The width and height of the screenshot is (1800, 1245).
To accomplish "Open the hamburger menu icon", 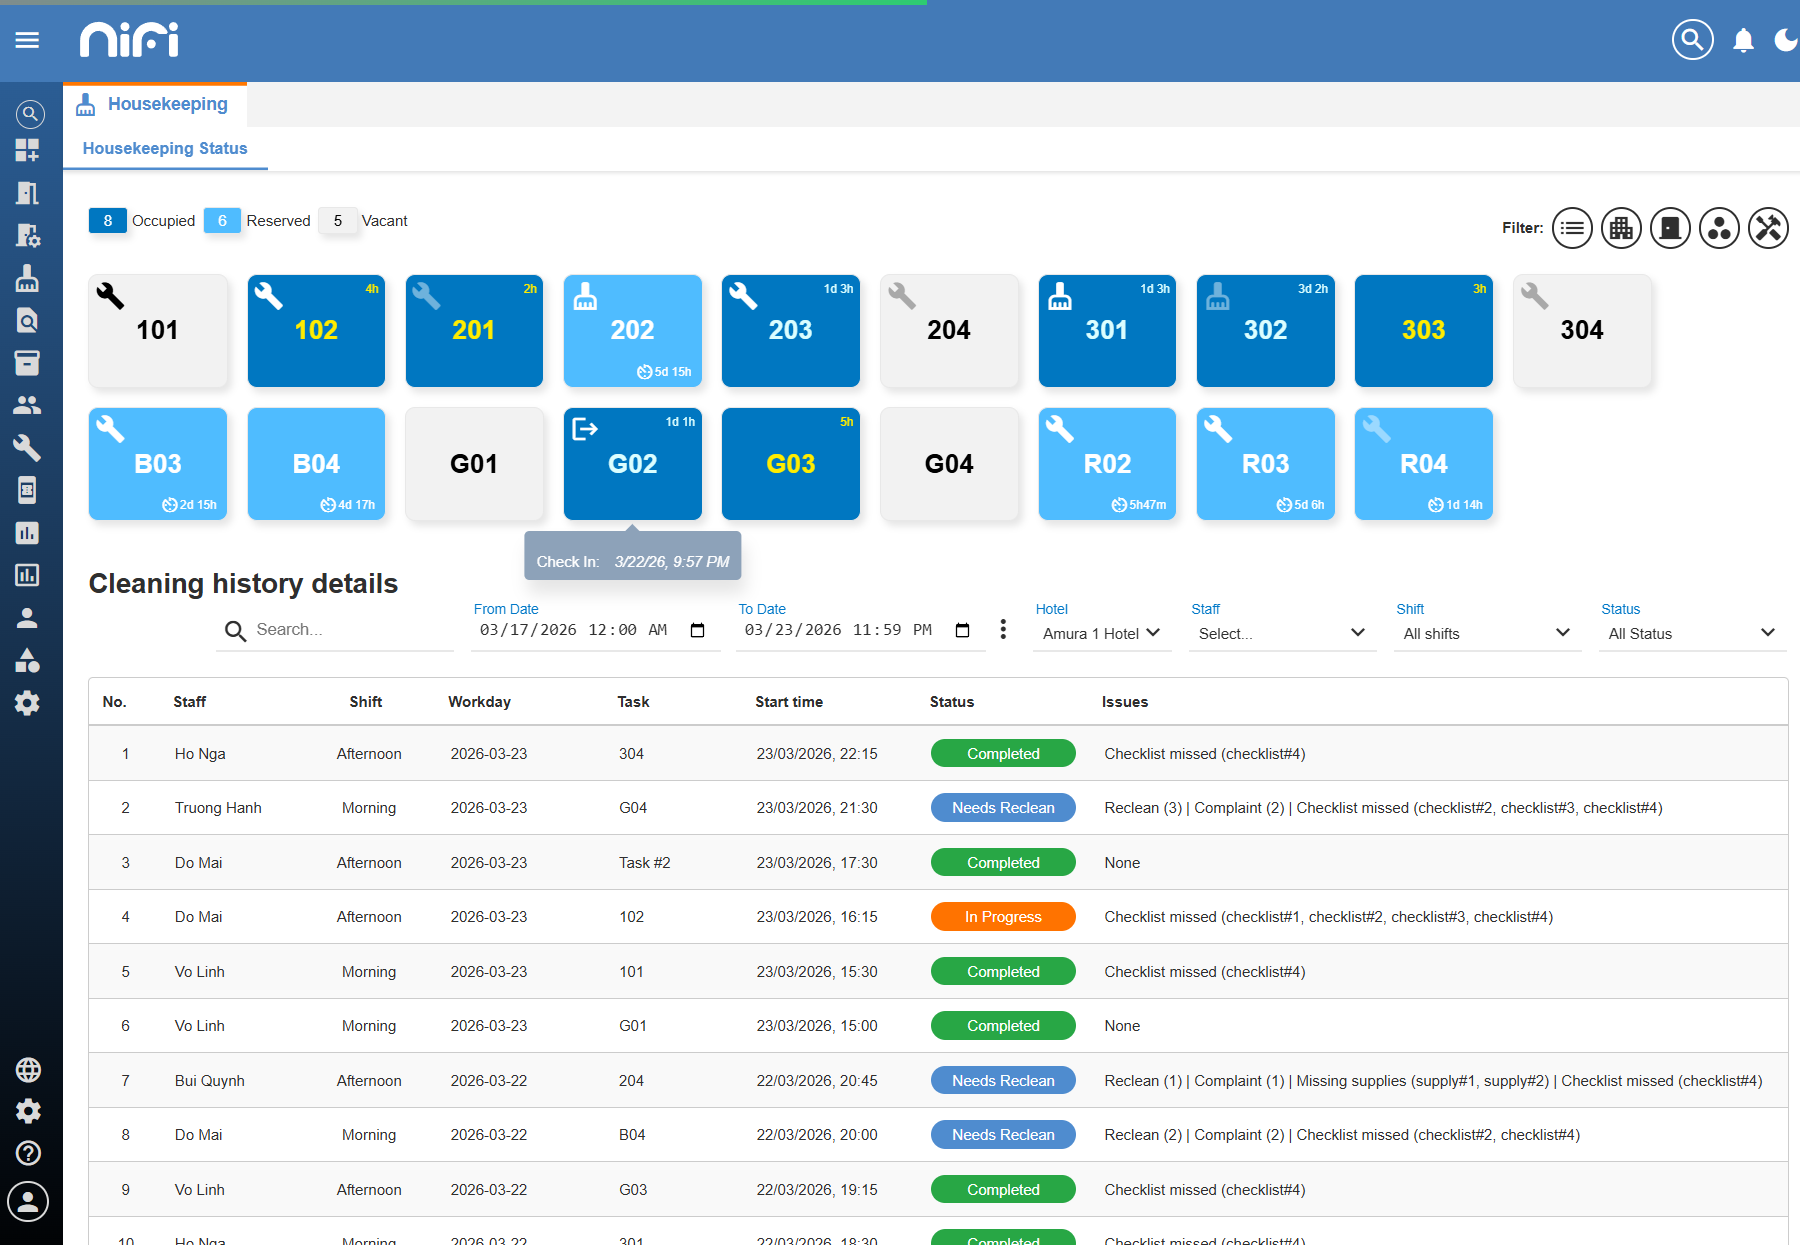I will pos(27,40).
